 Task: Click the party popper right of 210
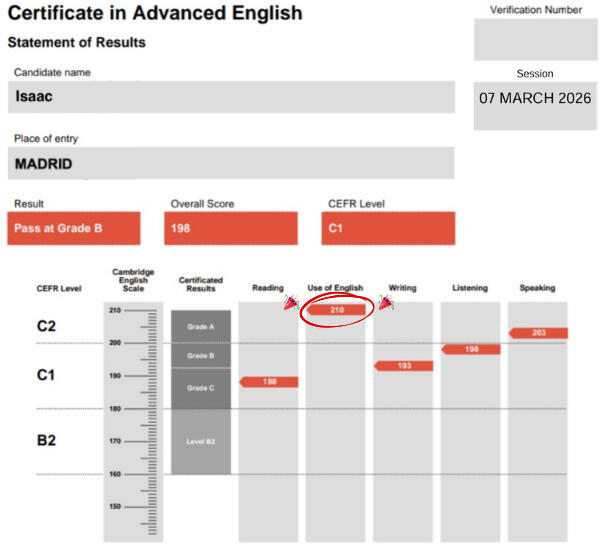tap(386, 303)
